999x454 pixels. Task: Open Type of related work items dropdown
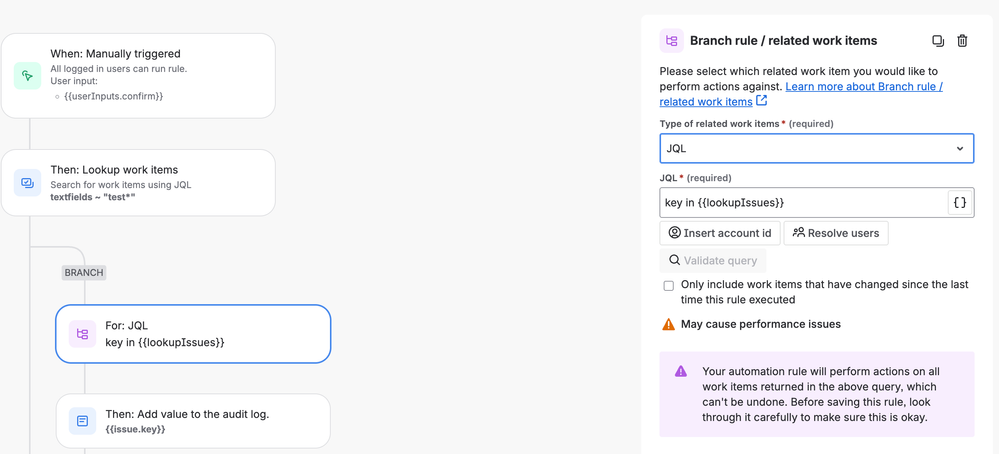point(816,149)
